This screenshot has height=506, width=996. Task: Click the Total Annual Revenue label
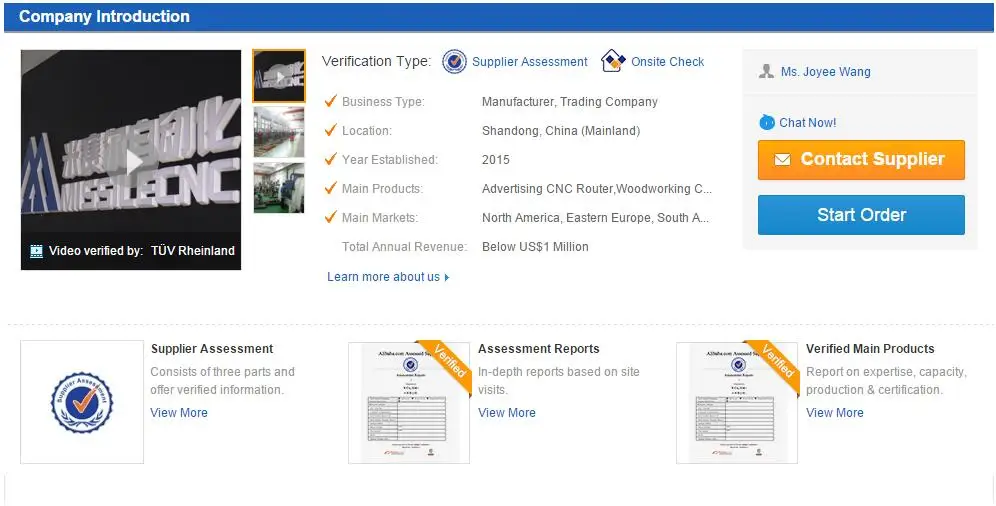pyautogui.click(x=404, y=246)
